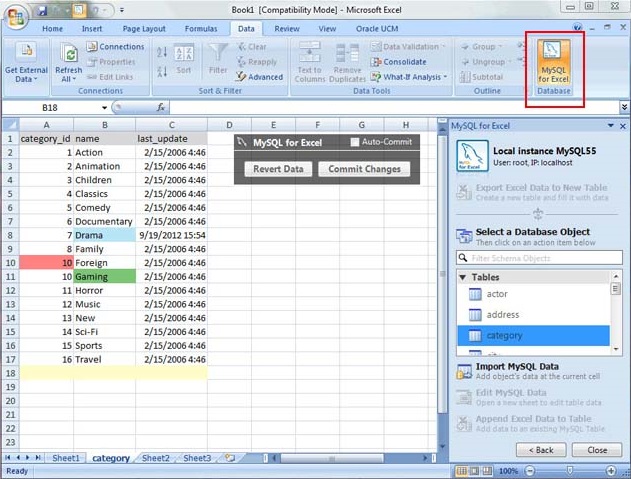Viewport: 631px width, 479px height.
Task: Close the MySQL for Excel task pane
Action: (x=623, y=126)
